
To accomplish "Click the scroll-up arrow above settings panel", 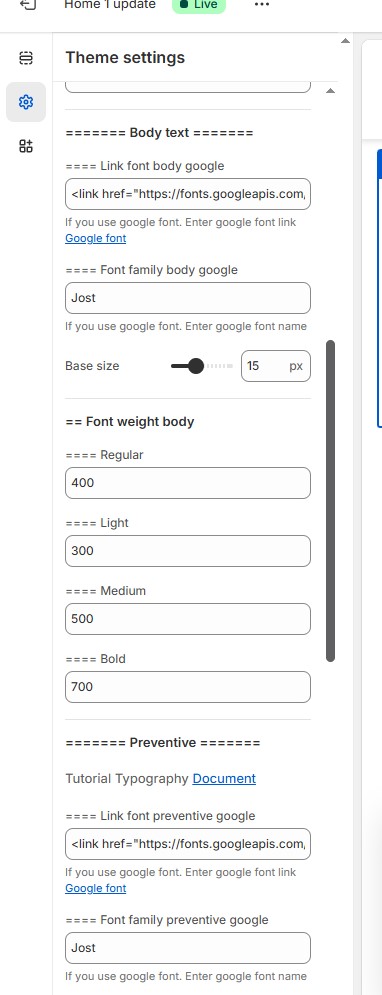I will click(x=345, y=41).
